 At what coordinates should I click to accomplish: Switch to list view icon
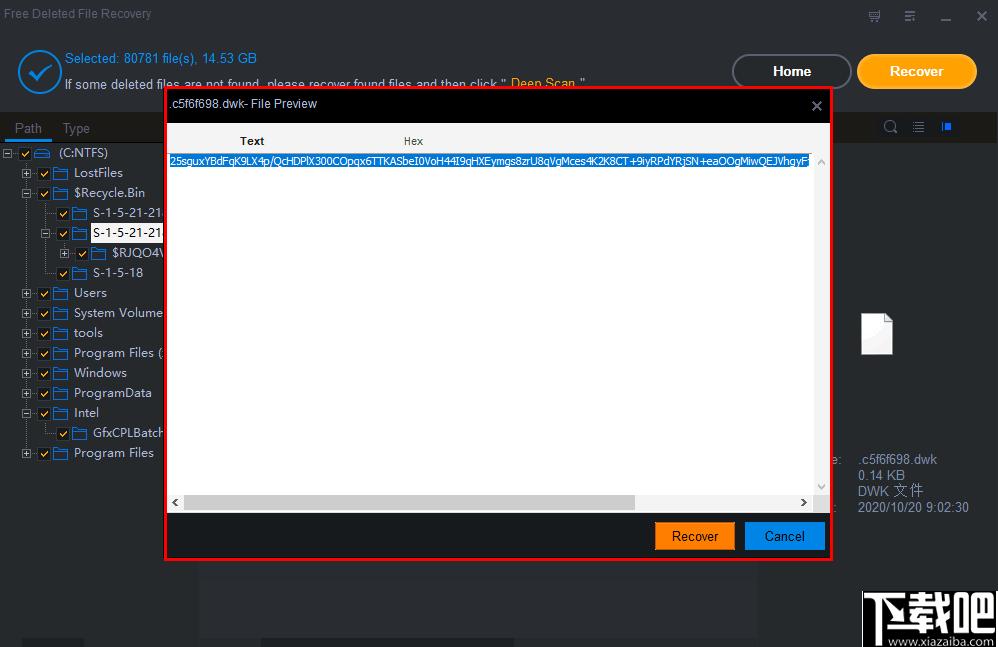(x=918, y=127)
